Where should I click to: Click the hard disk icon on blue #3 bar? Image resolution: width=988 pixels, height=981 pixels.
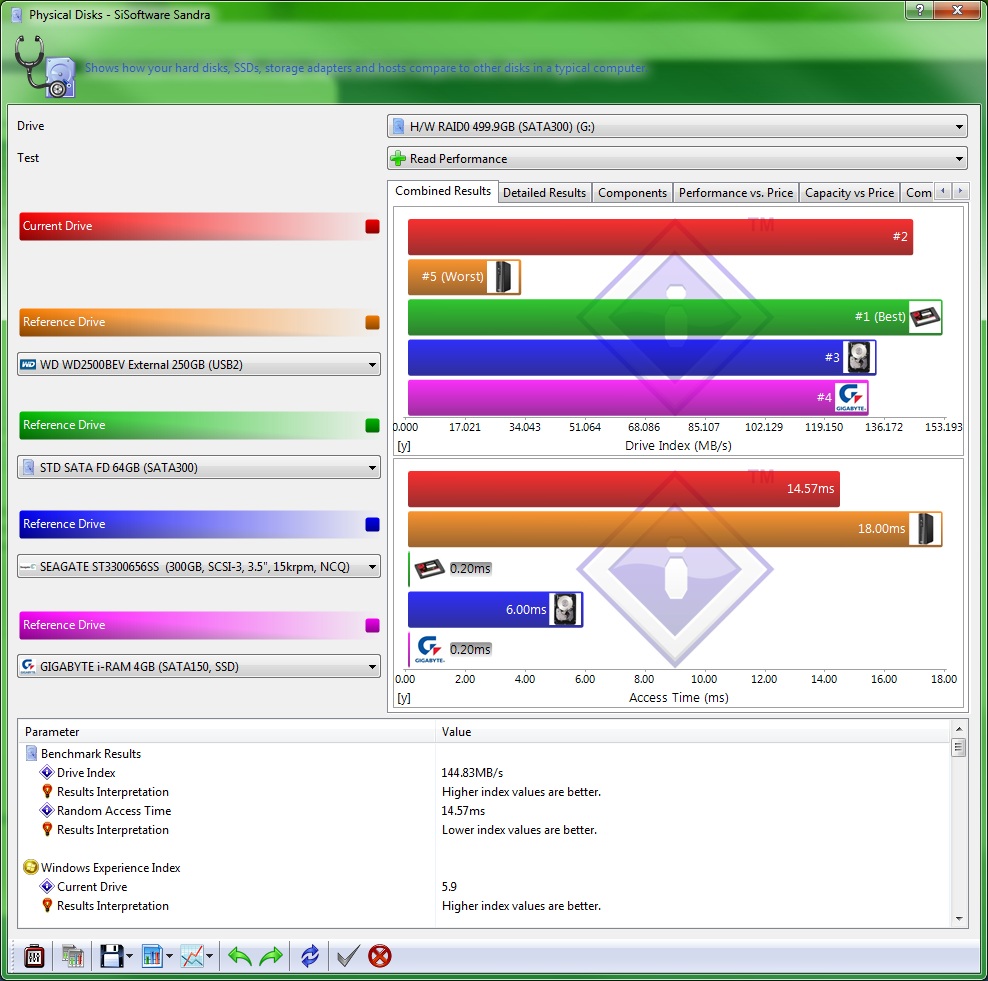pyautogui.click(x=859, y=357)
